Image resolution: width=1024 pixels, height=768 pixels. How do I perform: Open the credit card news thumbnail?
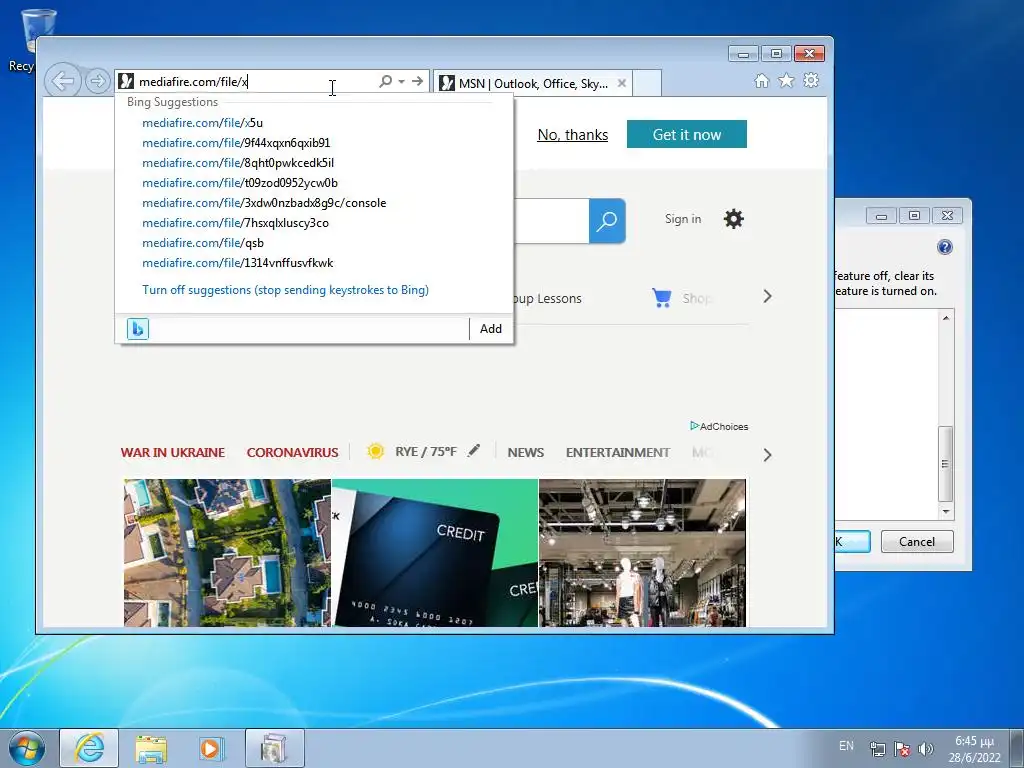435,553
